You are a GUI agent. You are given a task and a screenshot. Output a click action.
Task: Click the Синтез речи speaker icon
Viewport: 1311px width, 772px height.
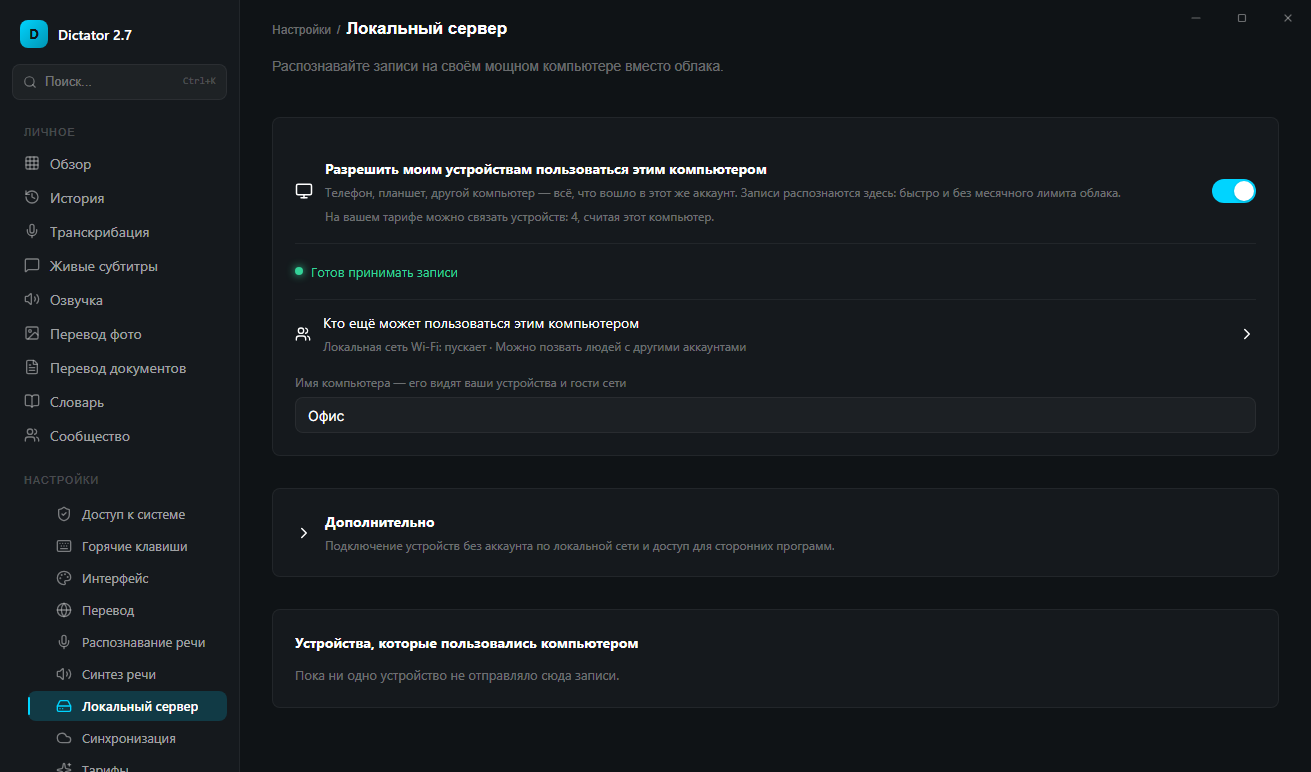point(64,674)
